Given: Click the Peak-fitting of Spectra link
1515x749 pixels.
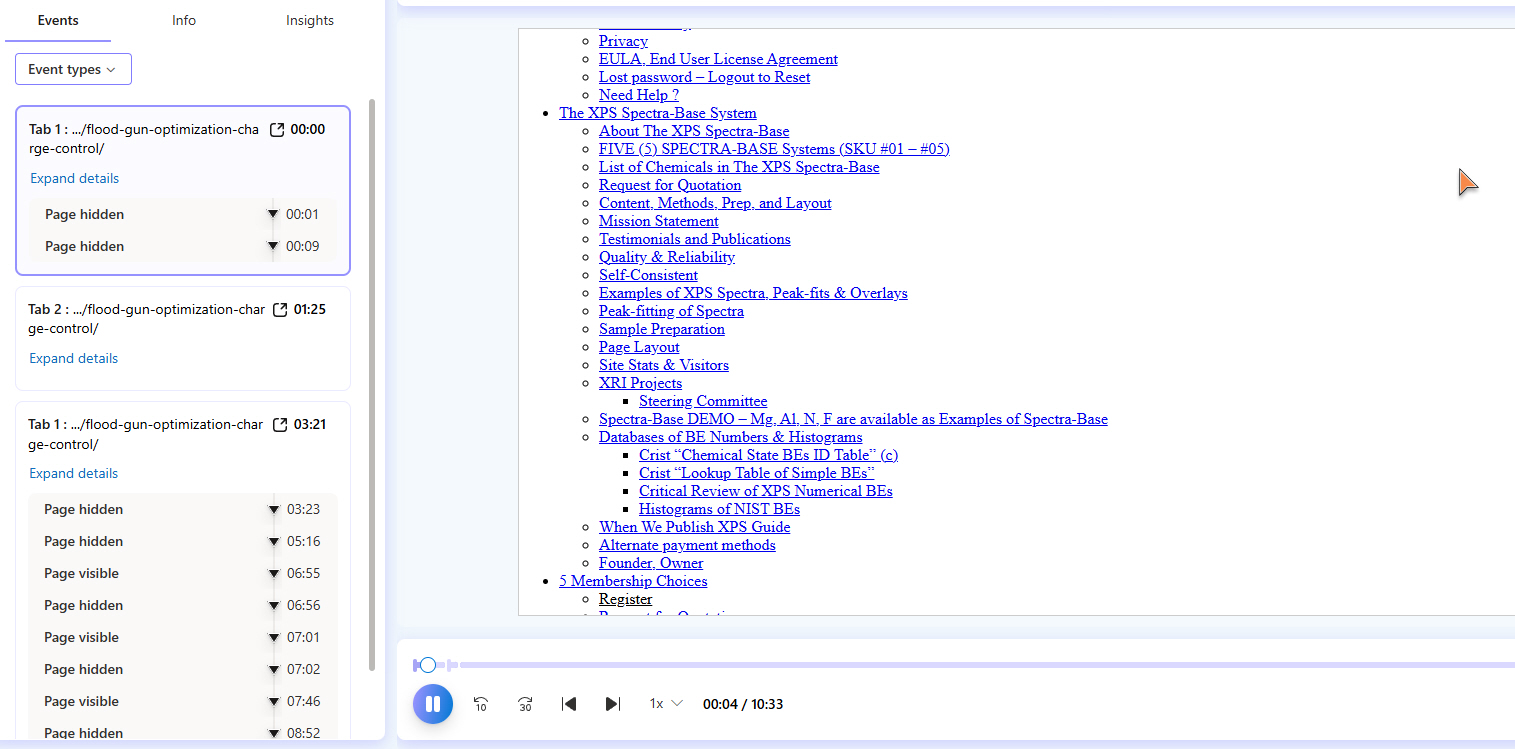Looking at the screenshot, I should click(x=671, y=311).
